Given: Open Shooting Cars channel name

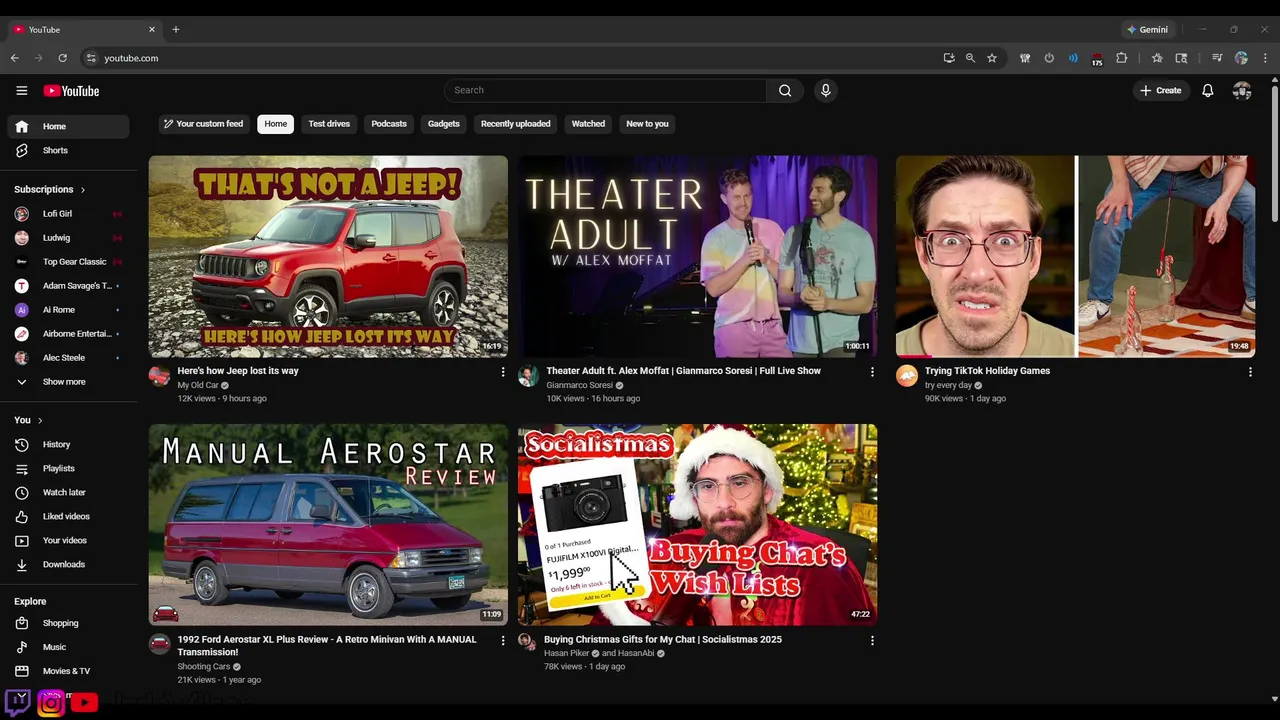Looking at the screenshot, I should 204,667.
